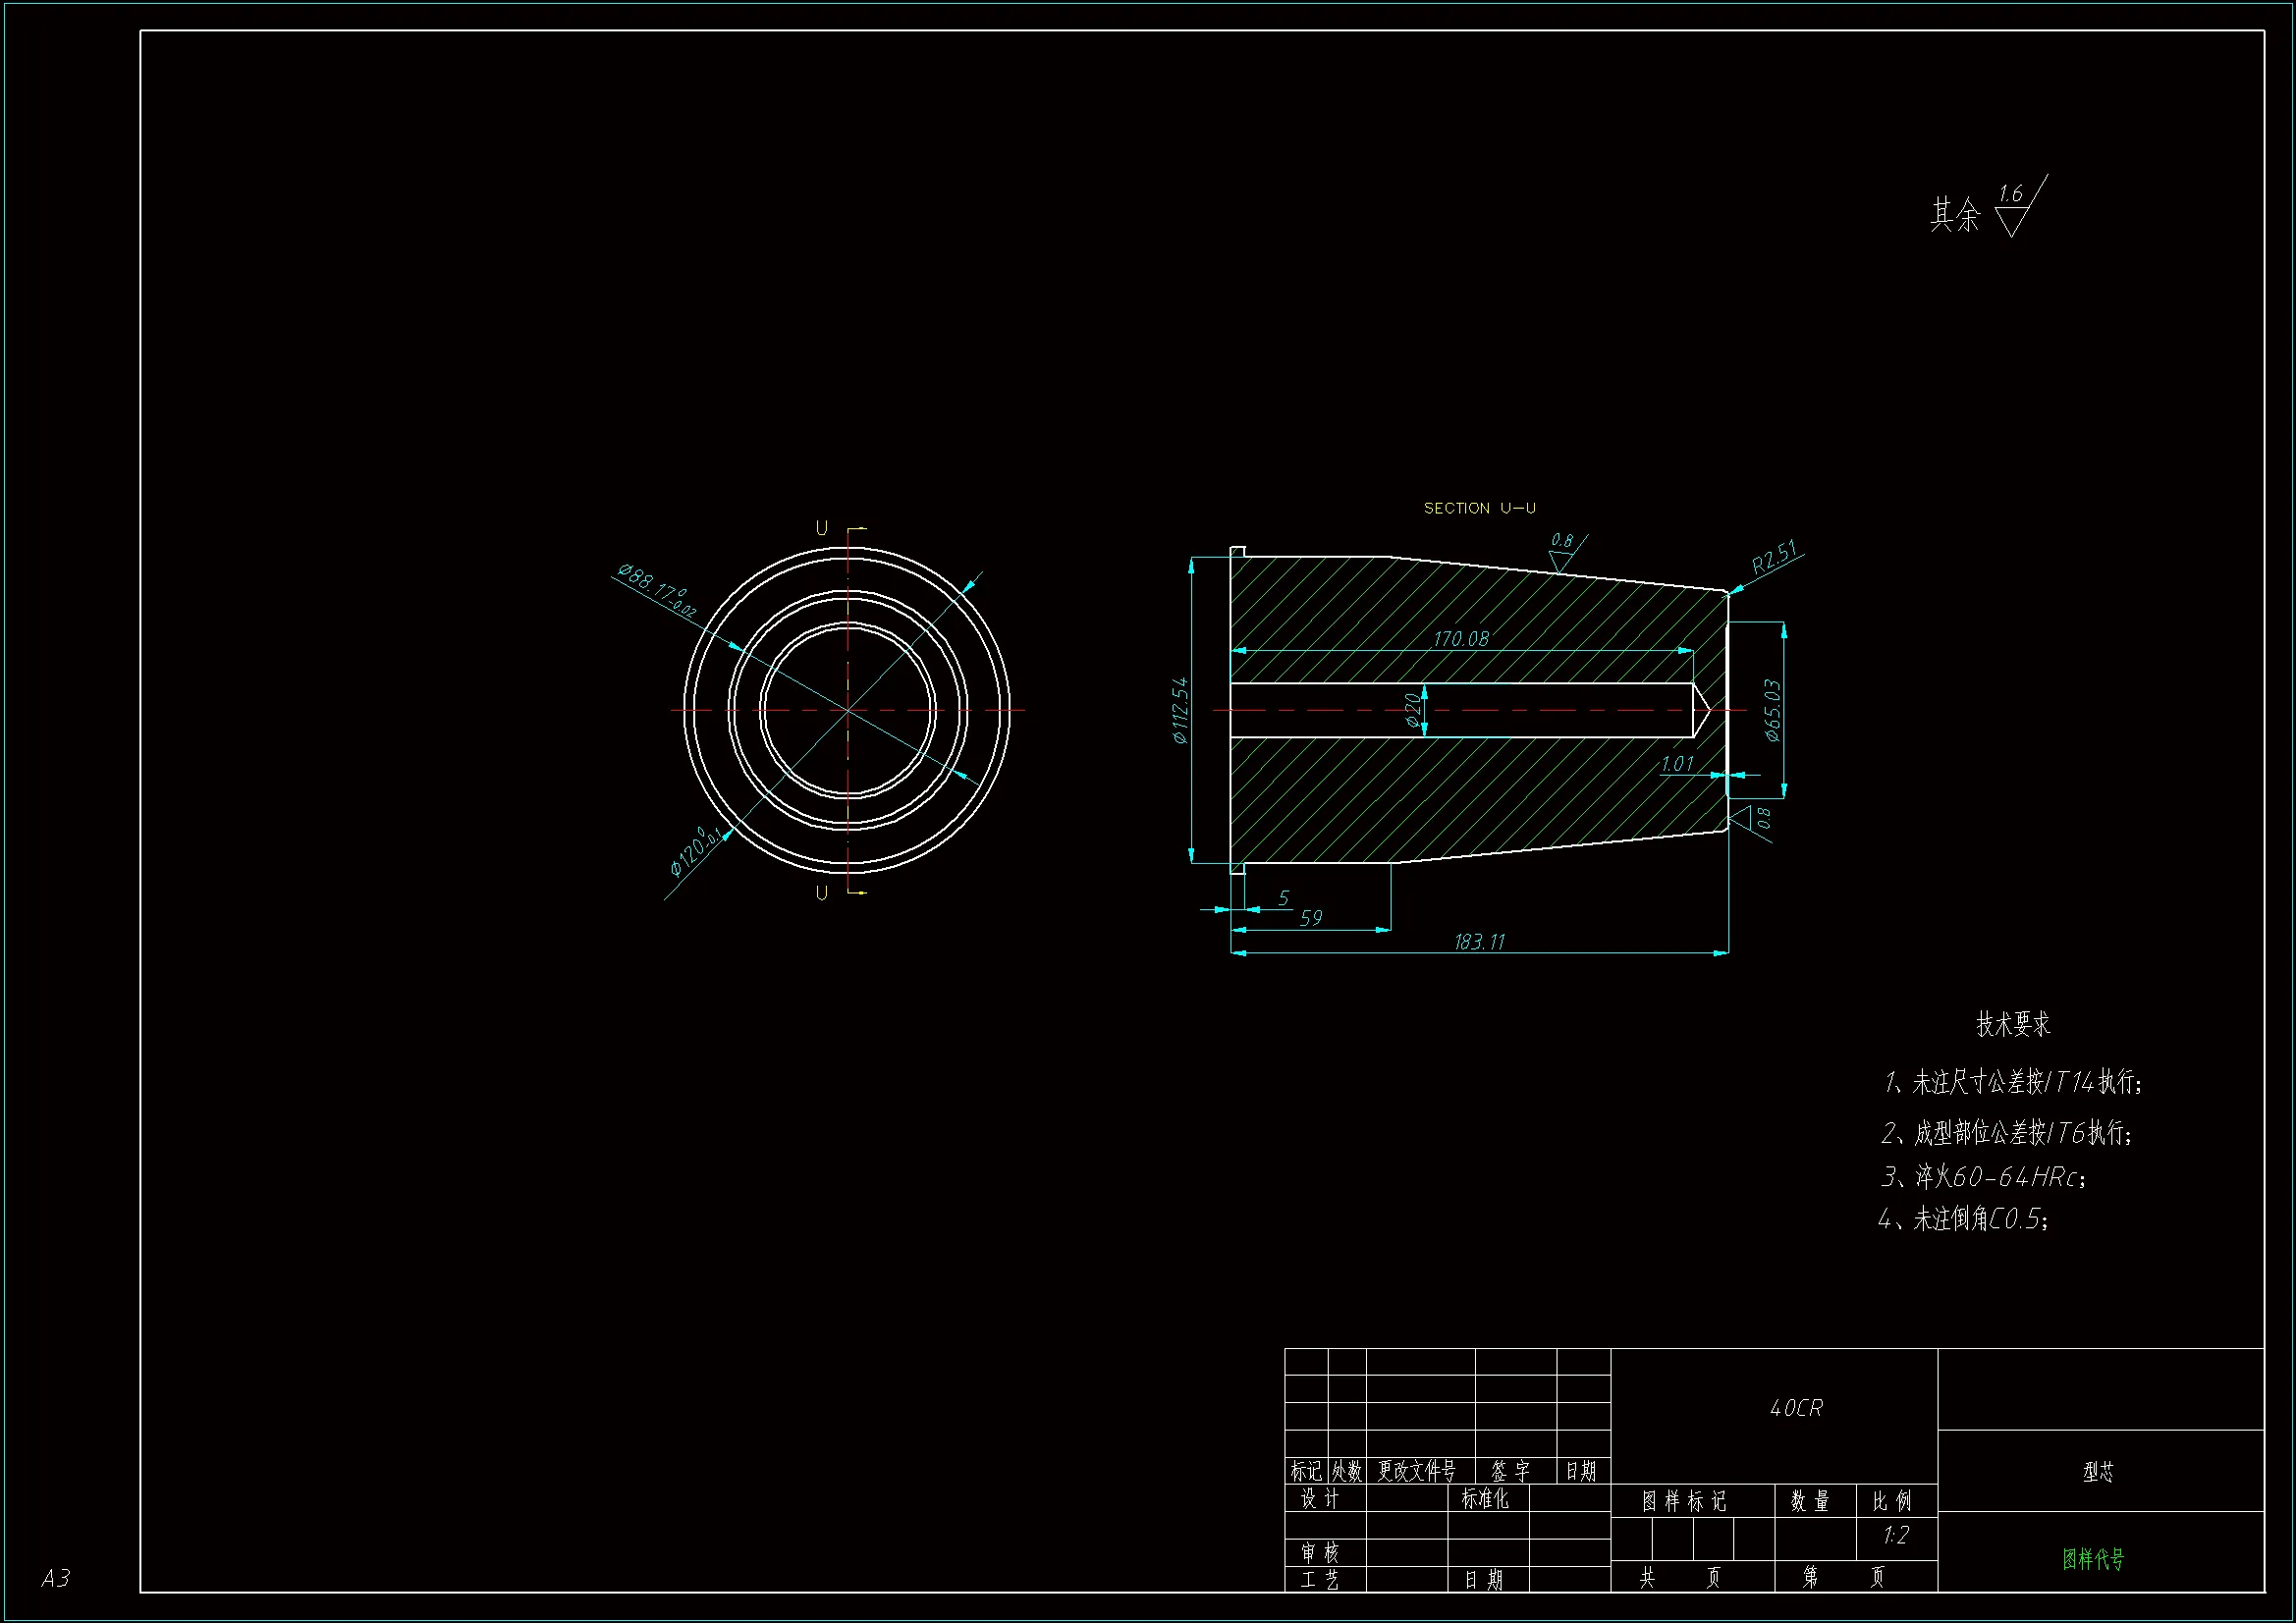Image resolution: width=2296 pixels, height=1623 pixels.
Task: Select the 0.8 roughness symbol on the taper
Action: point(1562,555)
